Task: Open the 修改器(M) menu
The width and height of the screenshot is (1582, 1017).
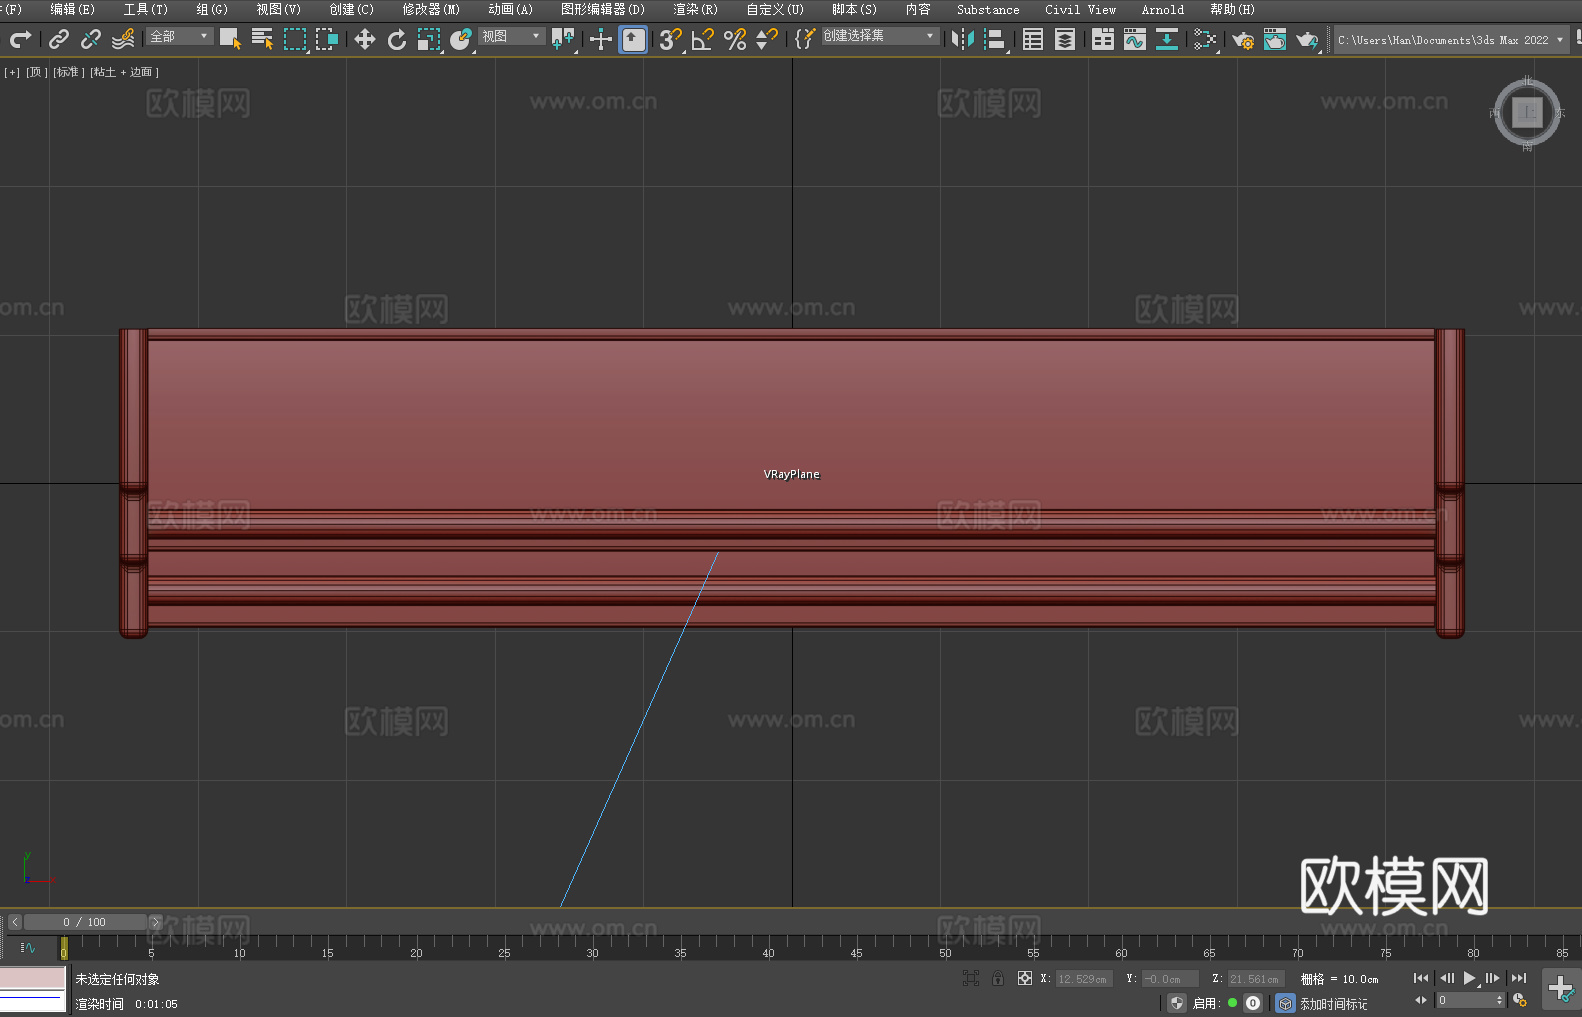Action: (x=431, y=9)
